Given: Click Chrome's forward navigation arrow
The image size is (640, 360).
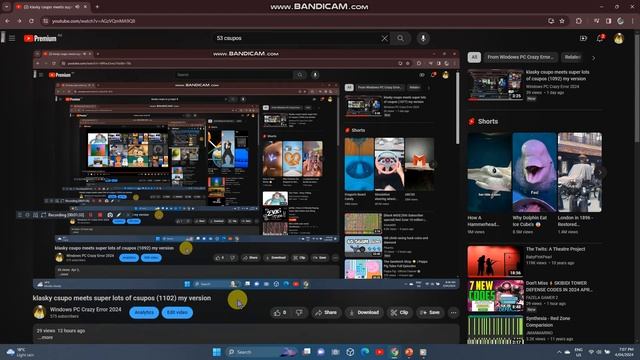Looking at the screenshot, I should pyautogui.click(x=19, y=21).
